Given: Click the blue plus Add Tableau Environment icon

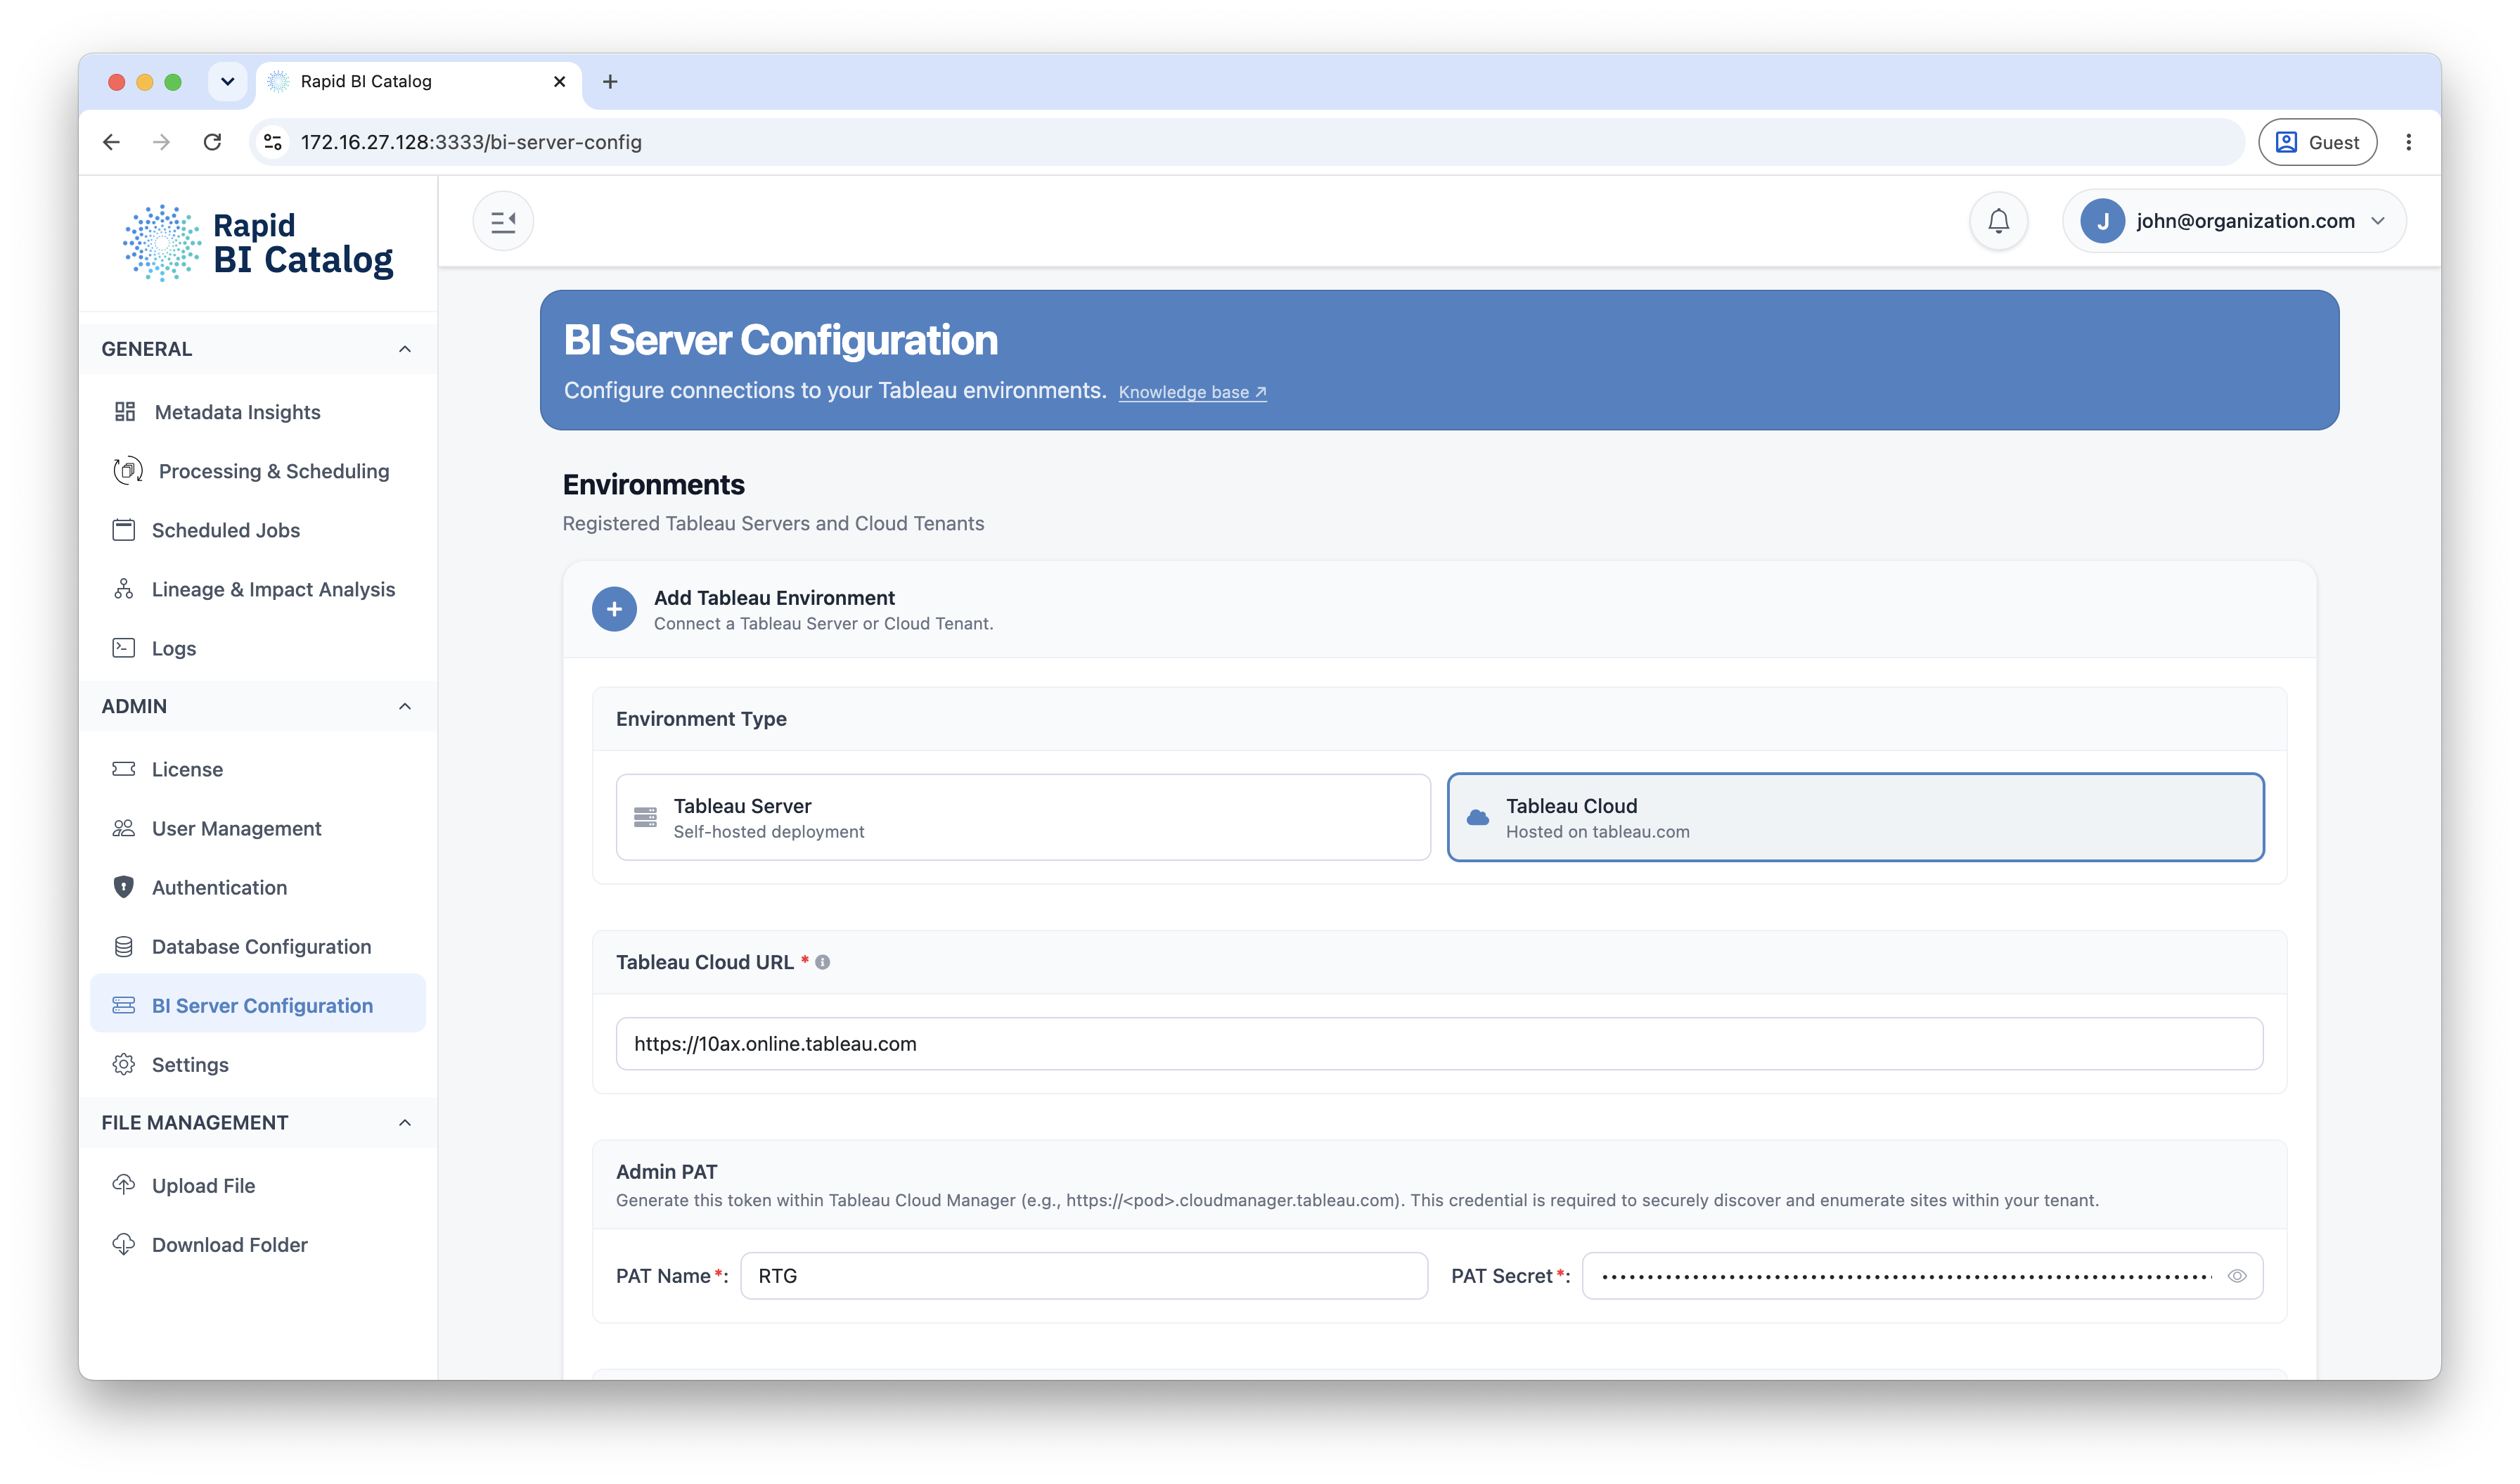Looking at the screenshot, I should (614, 609).
